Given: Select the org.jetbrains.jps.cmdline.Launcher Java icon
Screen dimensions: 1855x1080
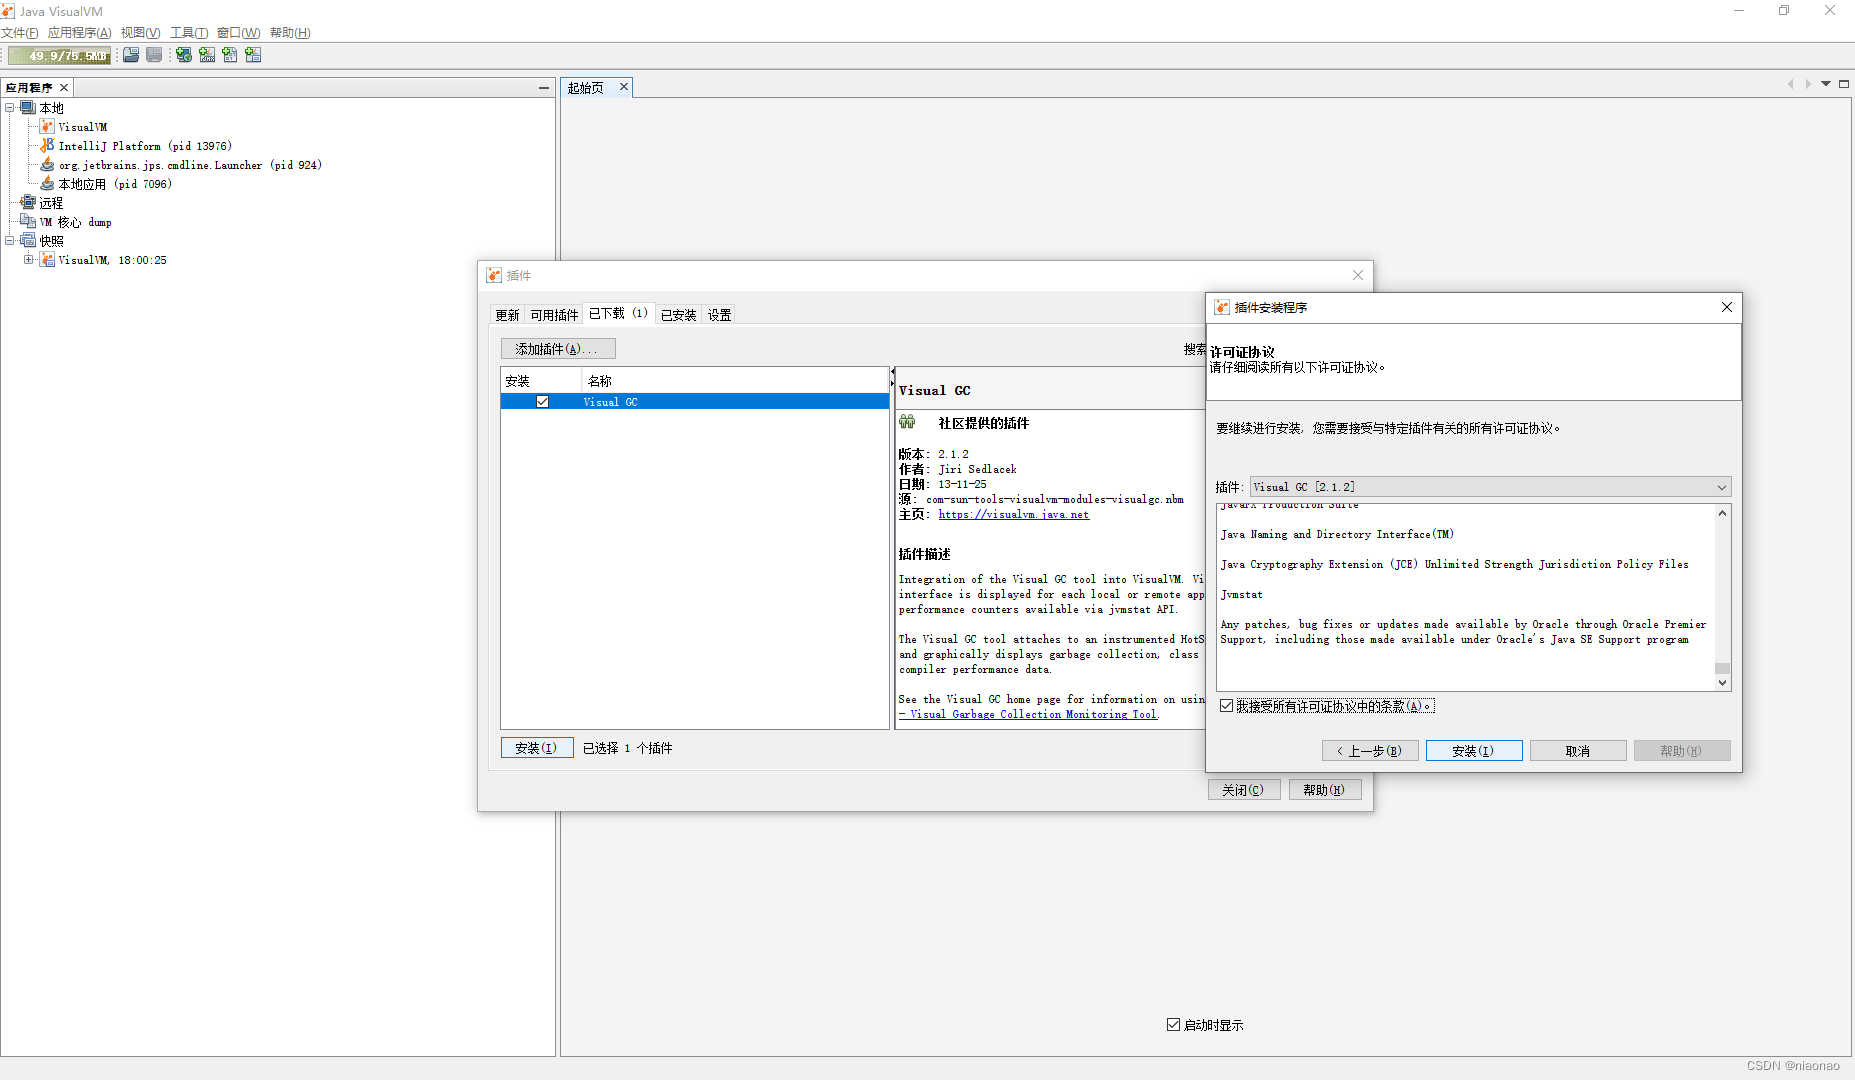Looking at the screenshot, I should [x=47, y=165].
